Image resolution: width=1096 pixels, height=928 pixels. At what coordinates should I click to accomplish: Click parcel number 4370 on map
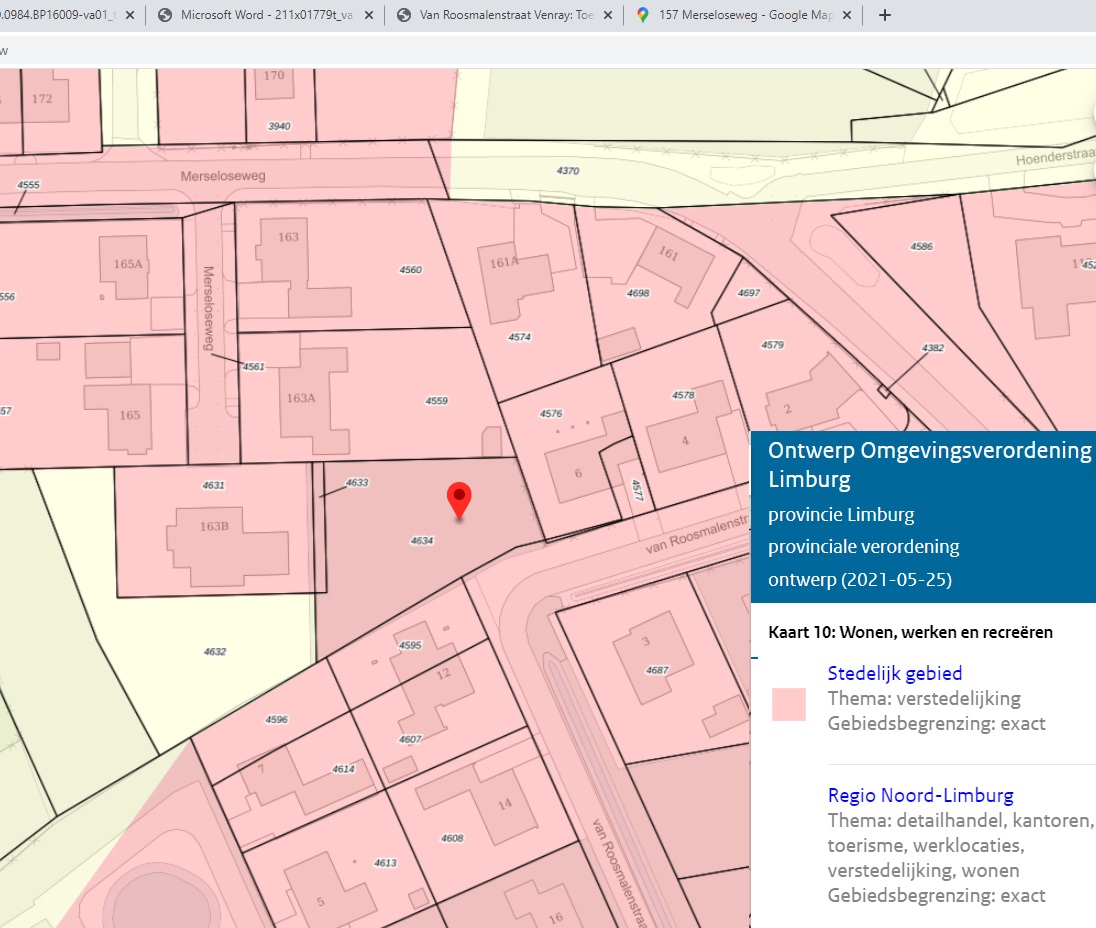(568, 171)
